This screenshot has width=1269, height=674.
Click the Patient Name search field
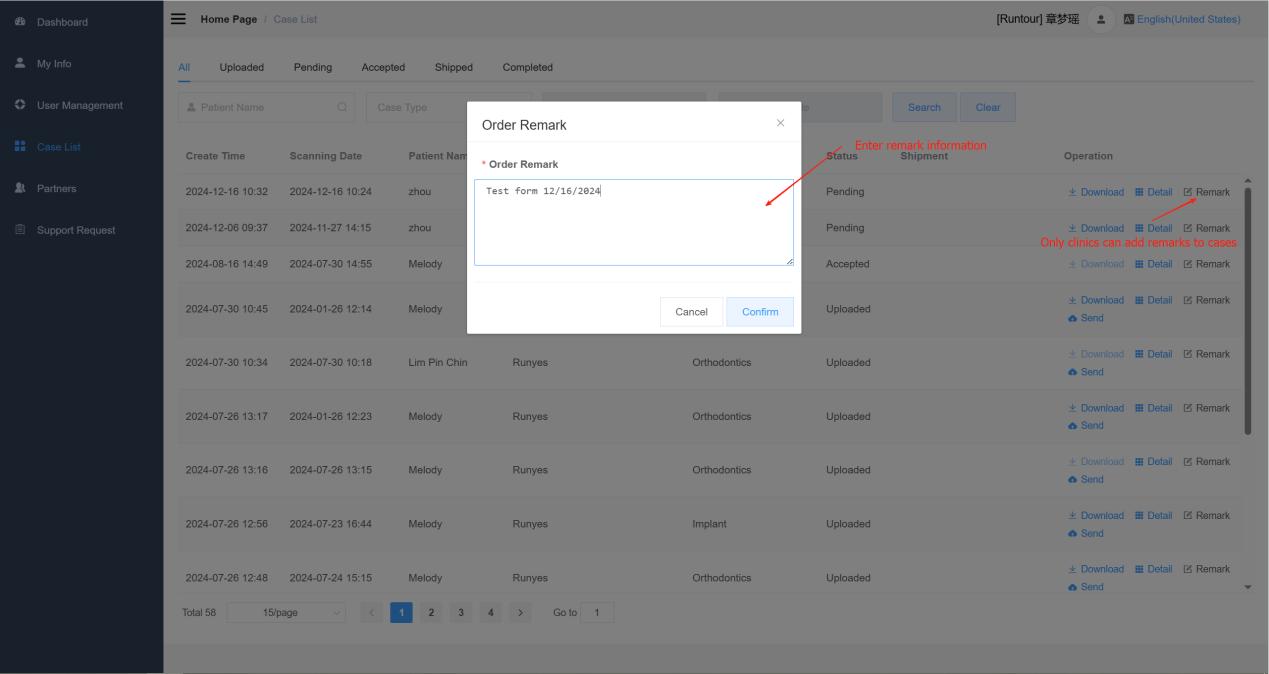267,107
